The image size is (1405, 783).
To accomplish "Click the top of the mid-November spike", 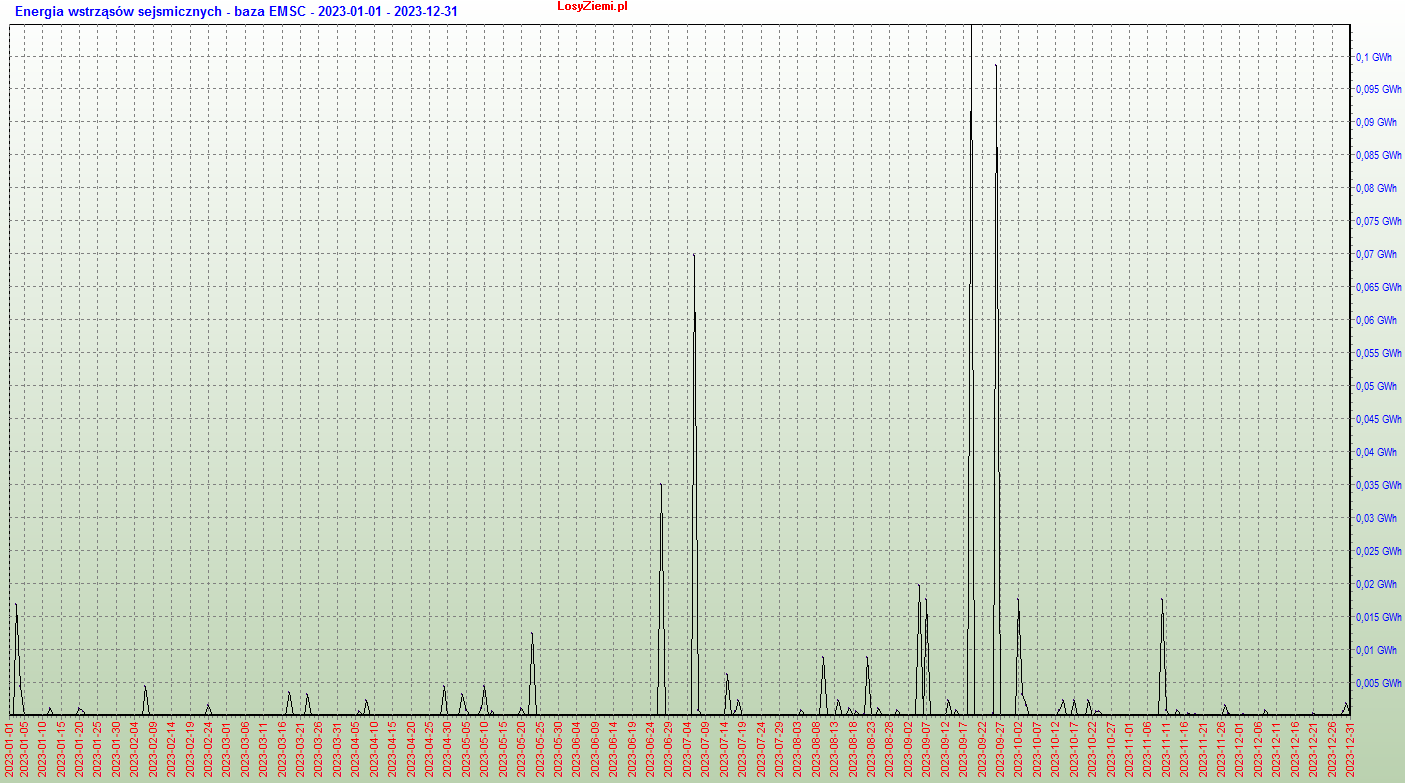I will point(1162,599).
